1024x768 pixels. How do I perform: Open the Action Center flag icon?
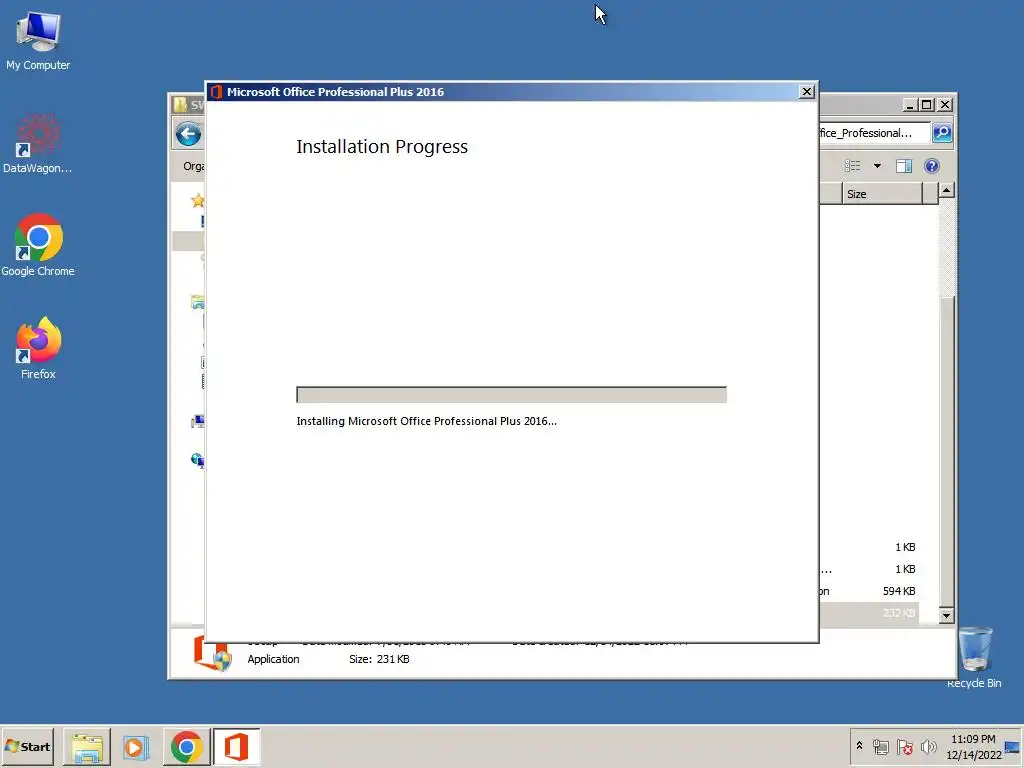pyautogui.click(x=904, y=746)
